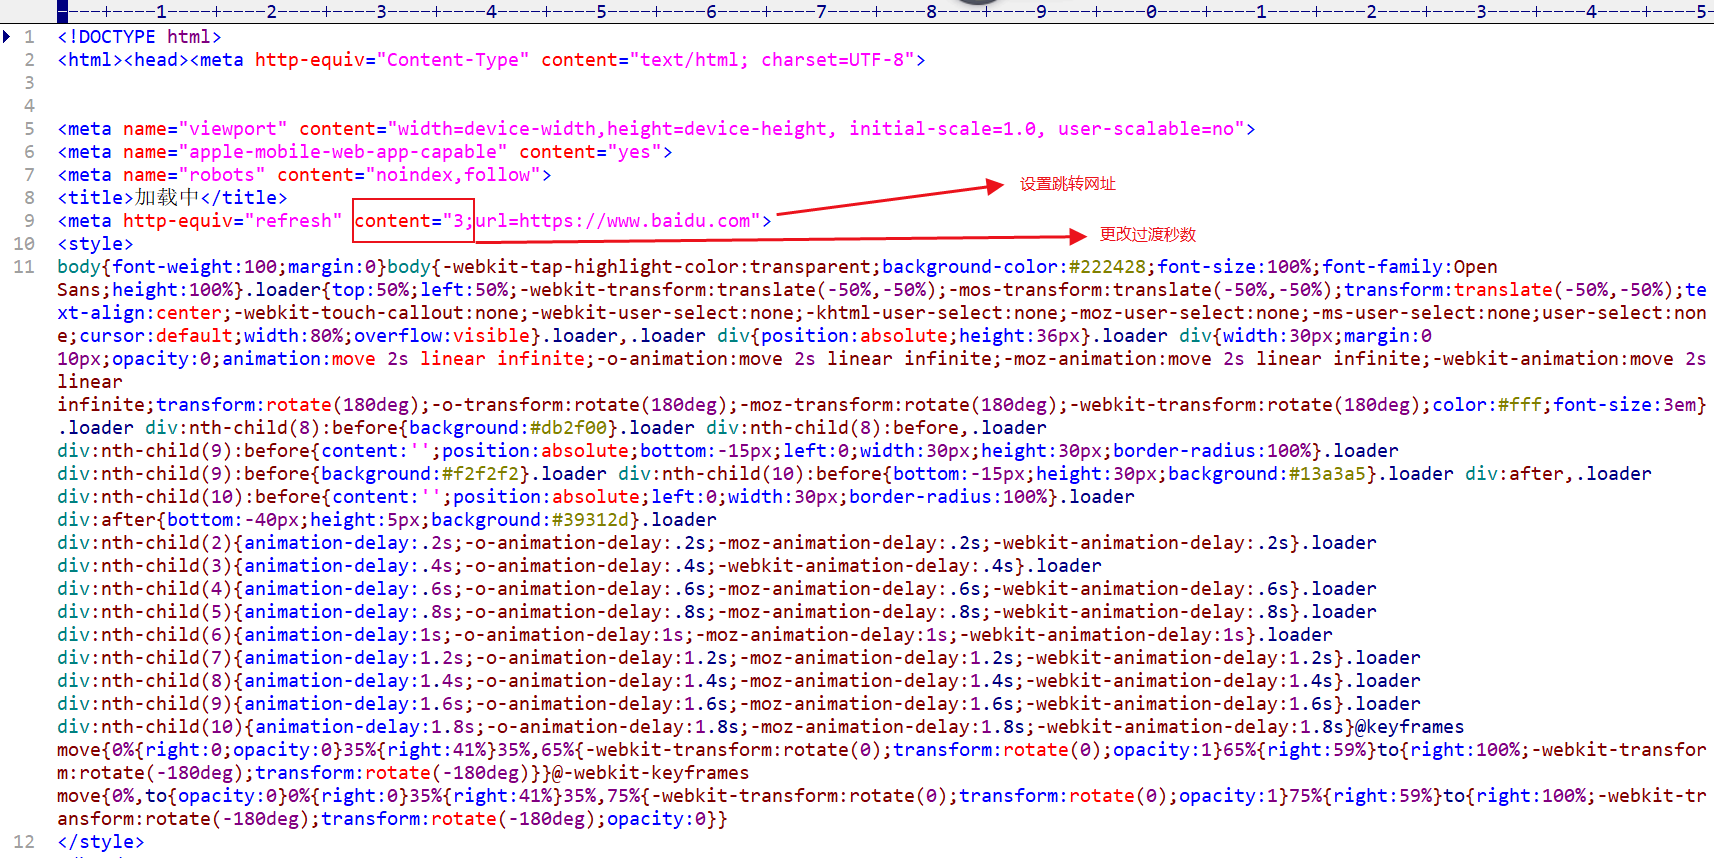The height and width of the screenshot is (858, 1714).
Task: Click the initial-scale=1.0 text
Action: coord(943,129)
